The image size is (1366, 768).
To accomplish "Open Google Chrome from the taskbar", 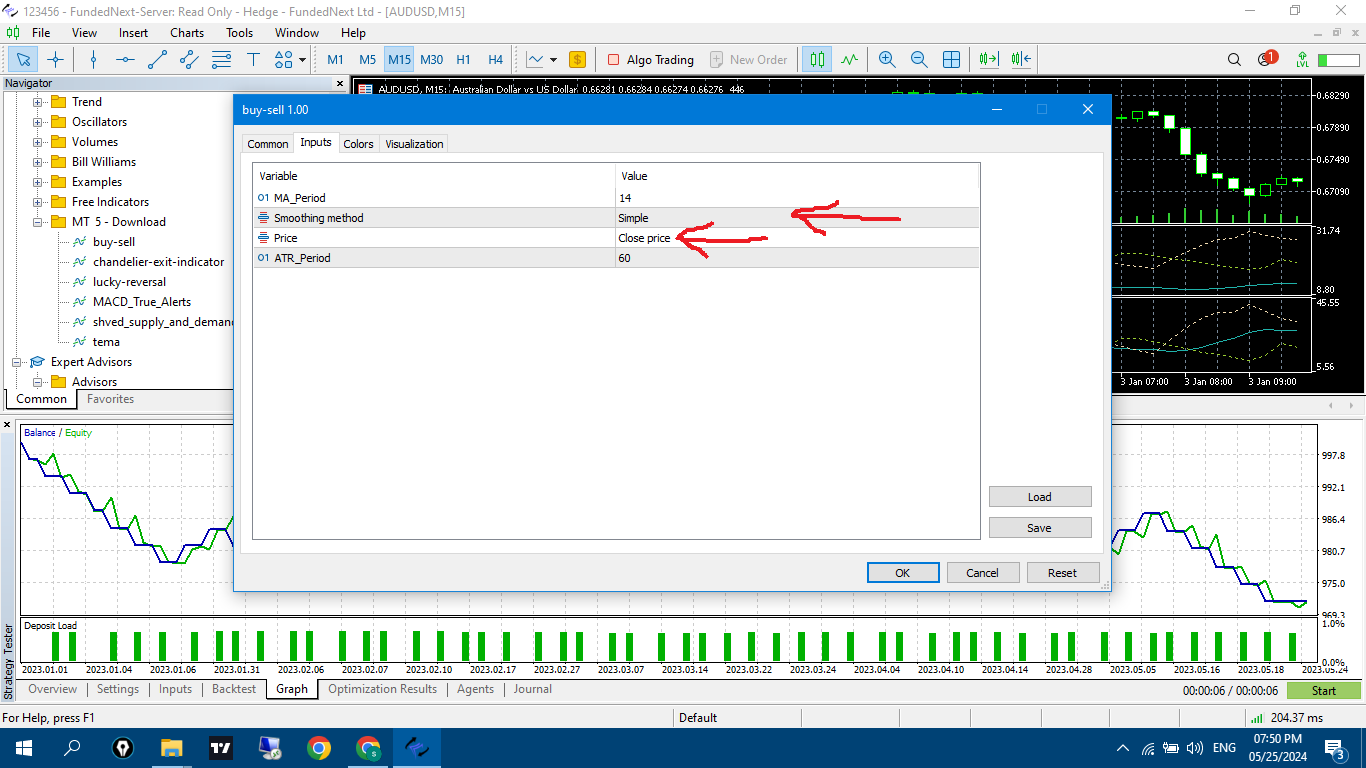I will click(319, 748).
